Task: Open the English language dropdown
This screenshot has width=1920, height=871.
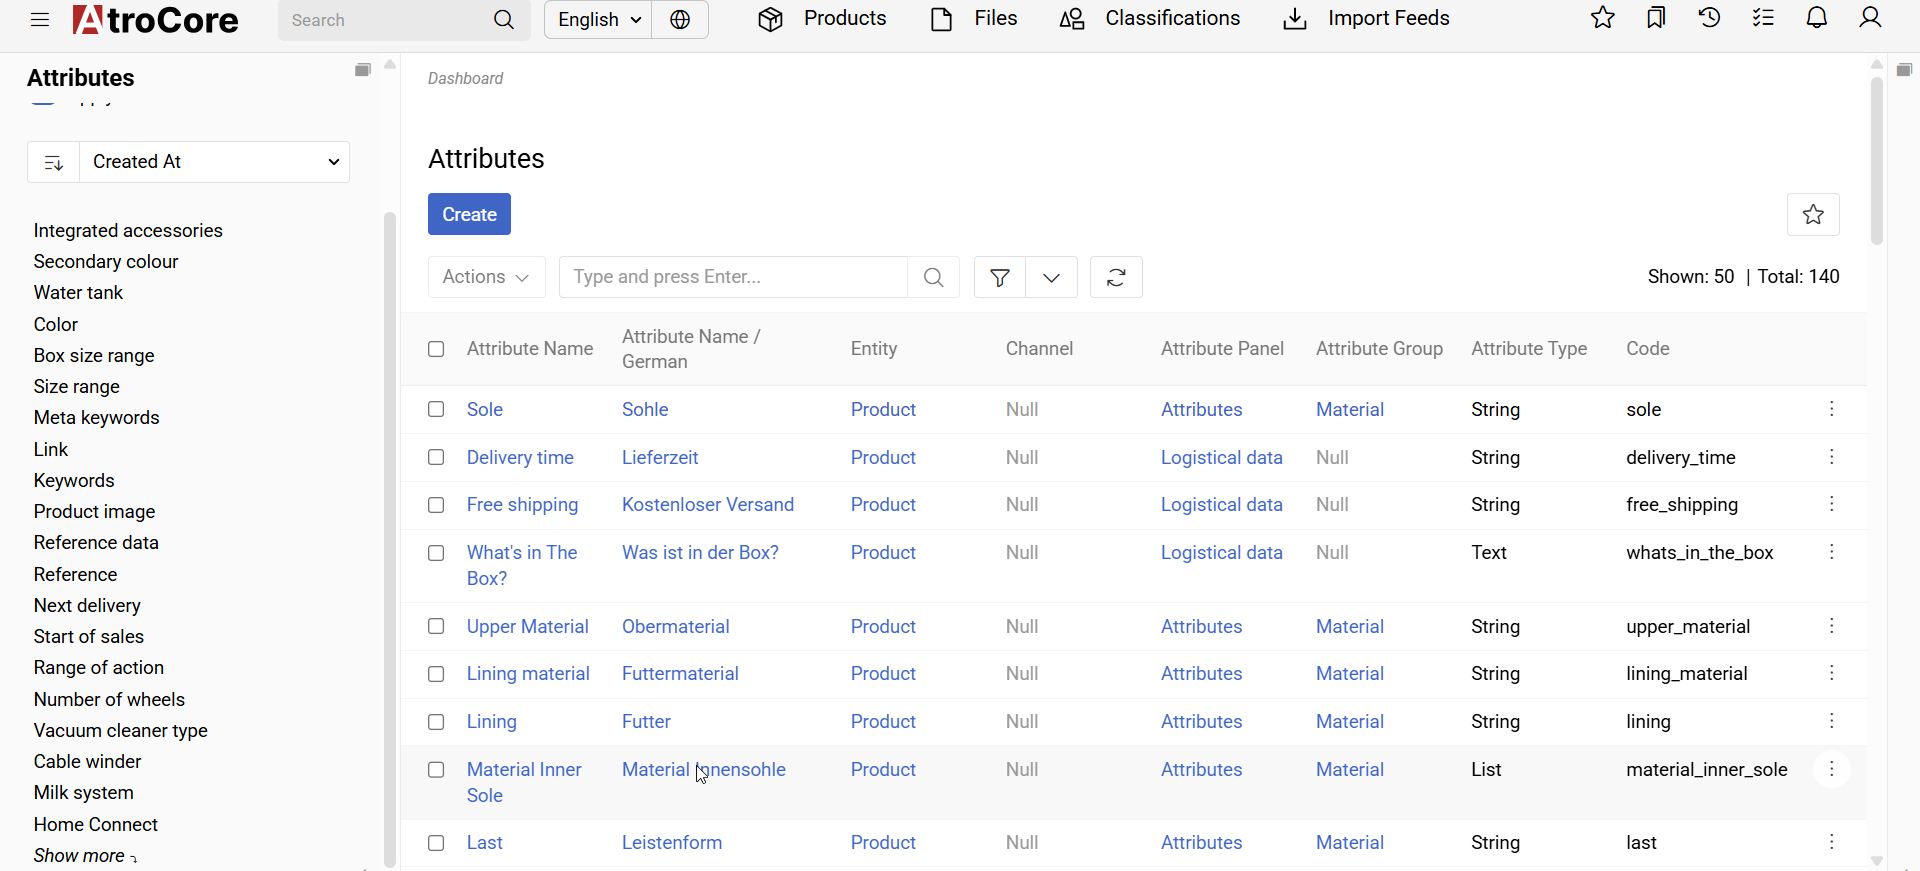Action: [598, 20]
